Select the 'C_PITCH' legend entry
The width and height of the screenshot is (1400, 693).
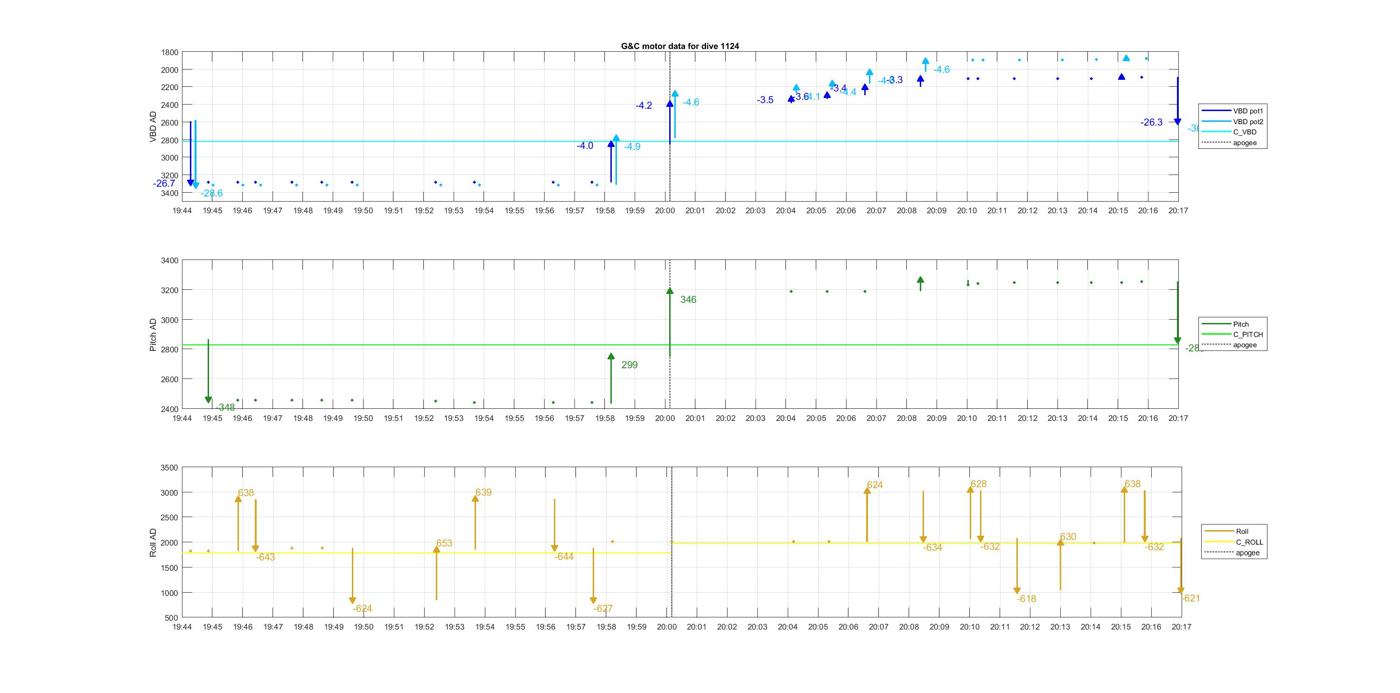(1233, 335)
